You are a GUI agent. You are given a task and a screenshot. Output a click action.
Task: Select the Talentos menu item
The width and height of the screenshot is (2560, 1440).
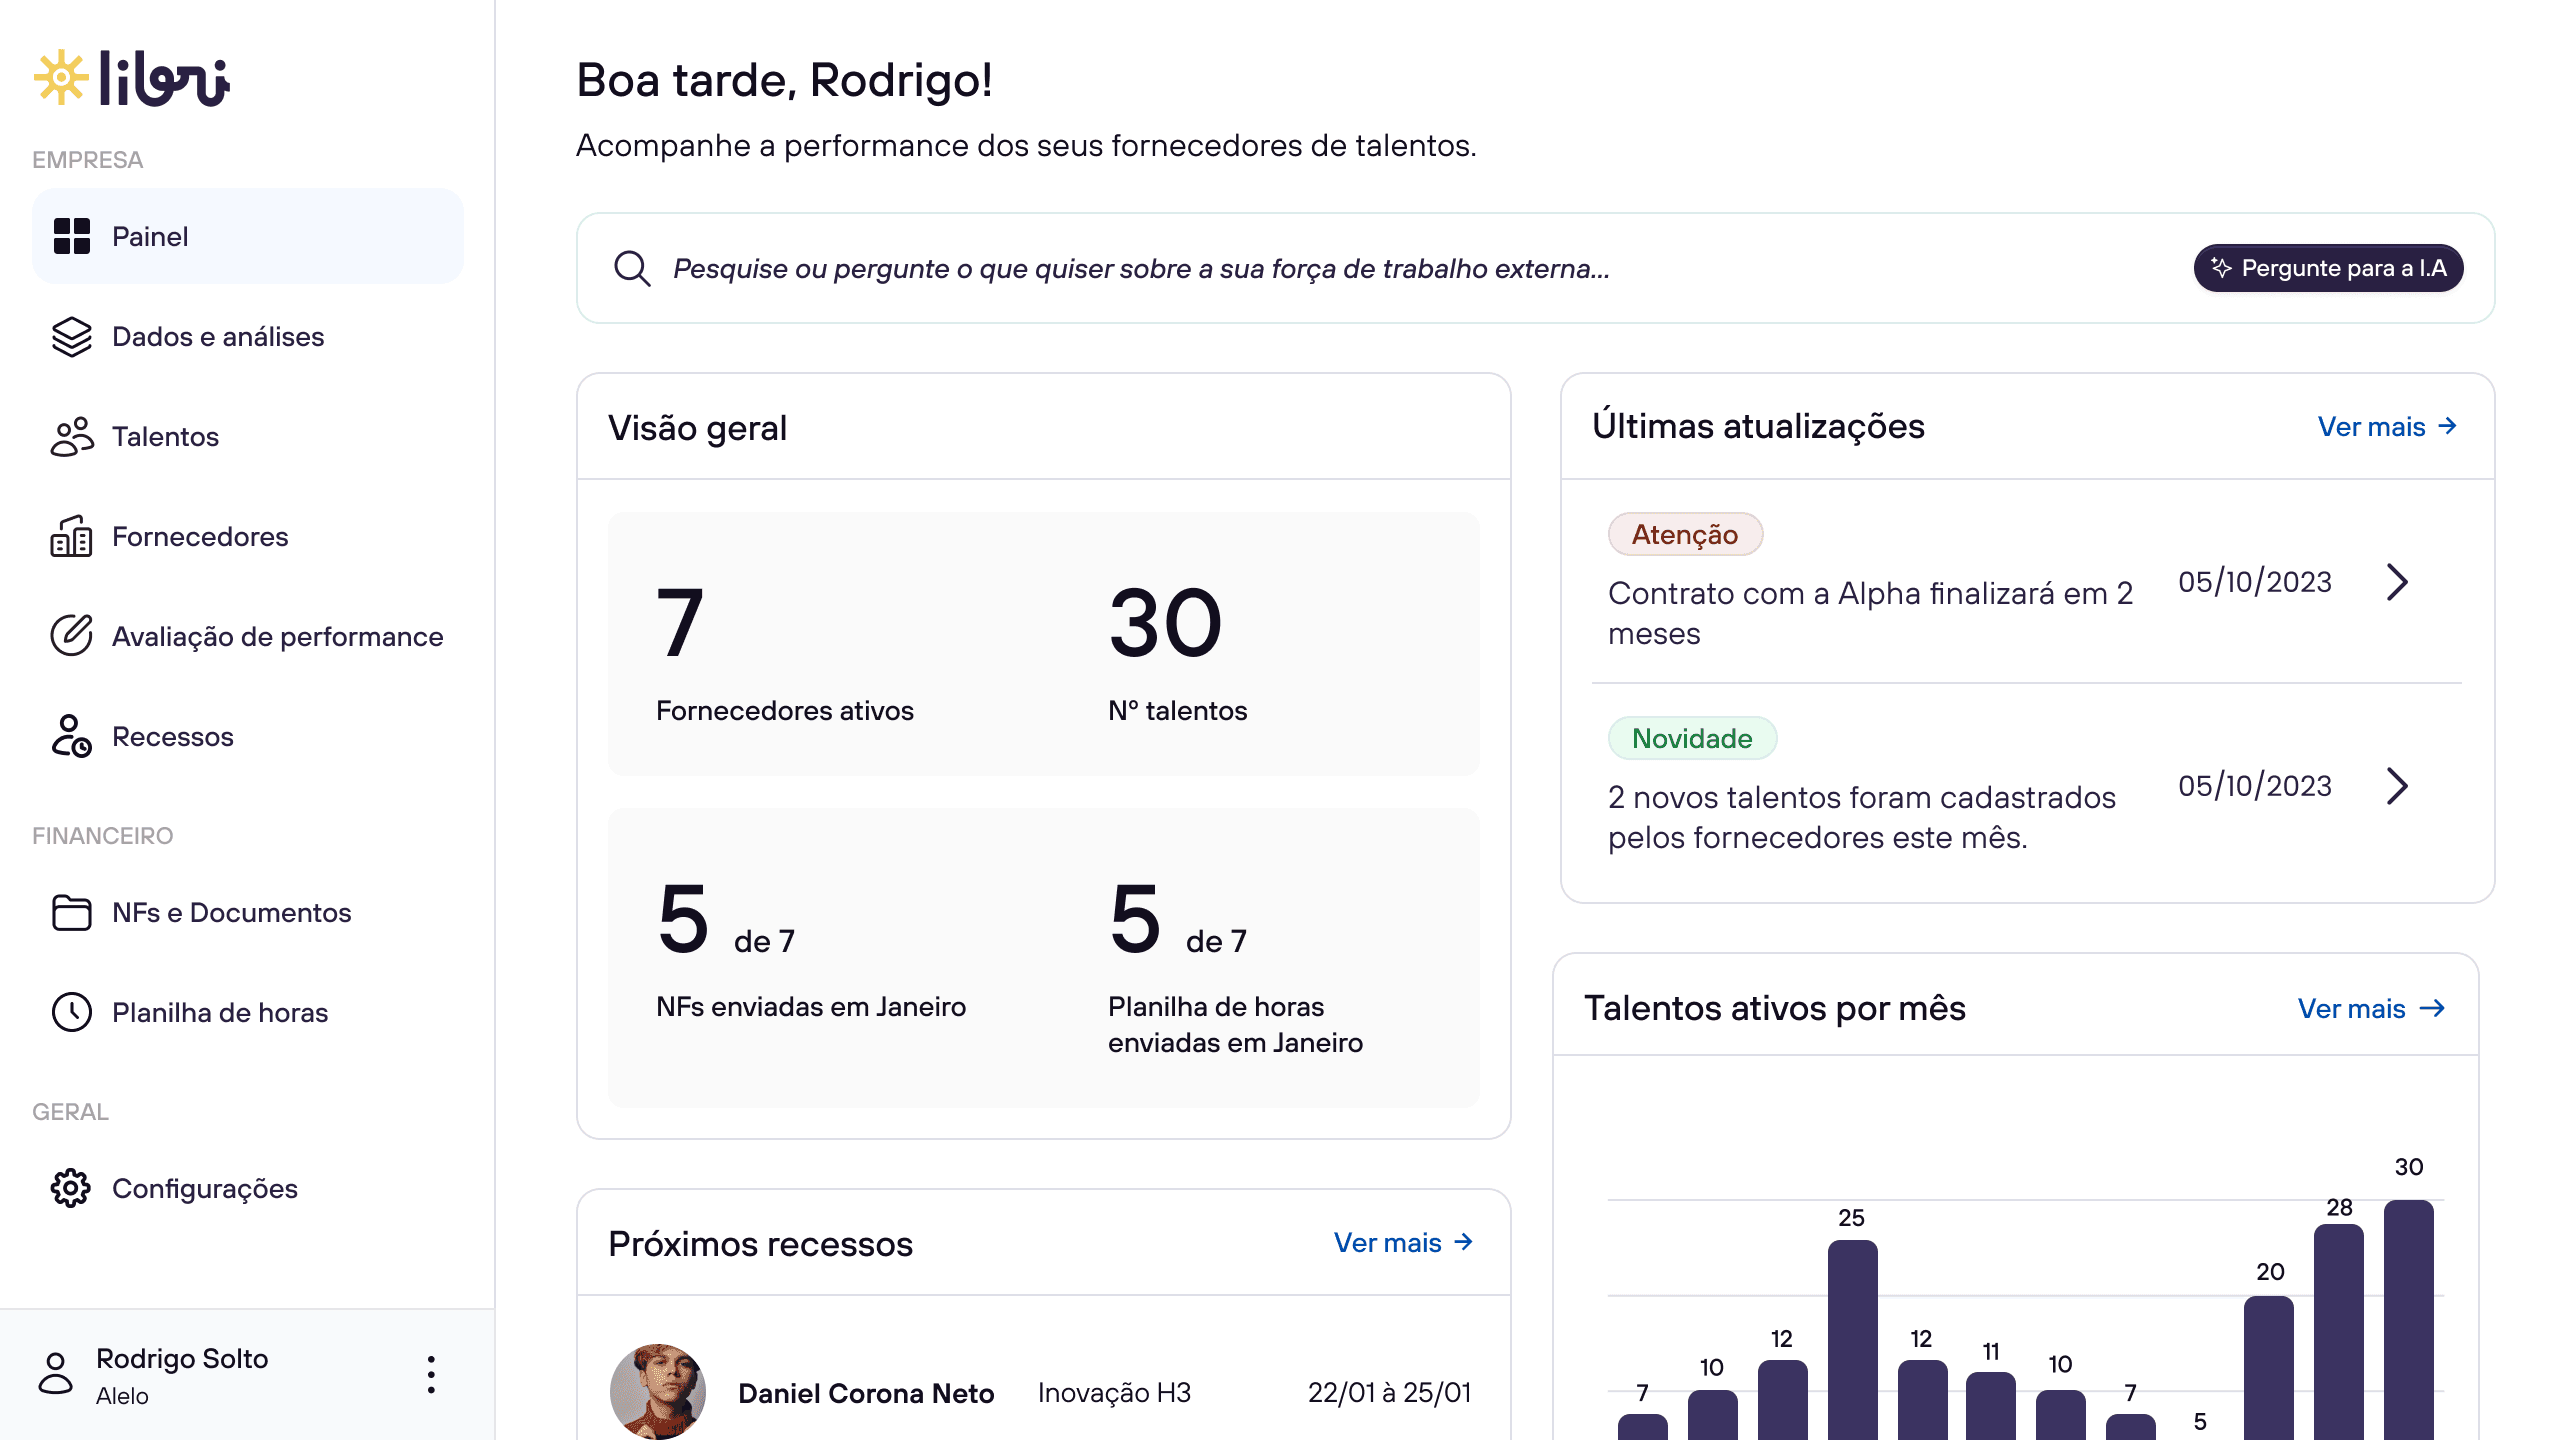(165, 437)
